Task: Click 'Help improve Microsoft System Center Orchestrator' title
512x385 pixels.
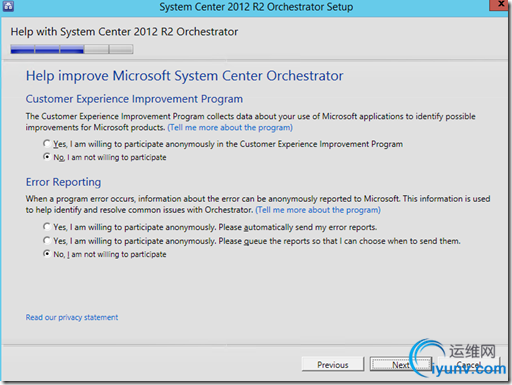Action: coord(185,76)
